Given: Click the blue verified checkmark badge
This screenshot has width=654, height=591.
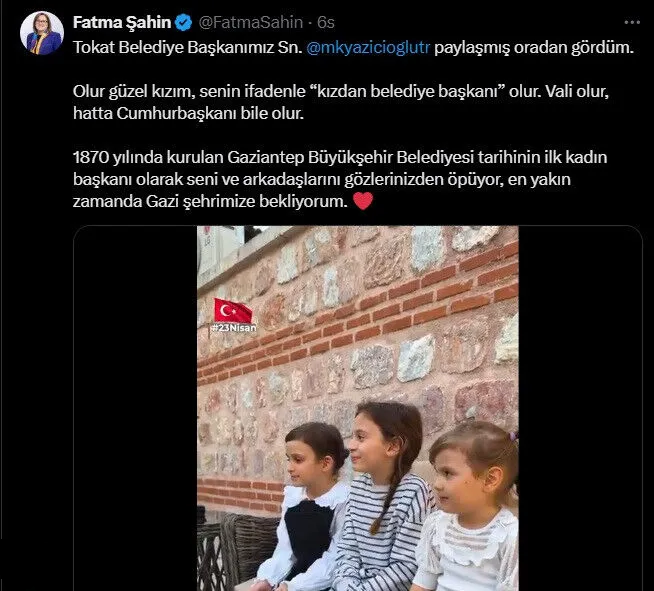Looking at the screenshot, I should coord(183,22).
